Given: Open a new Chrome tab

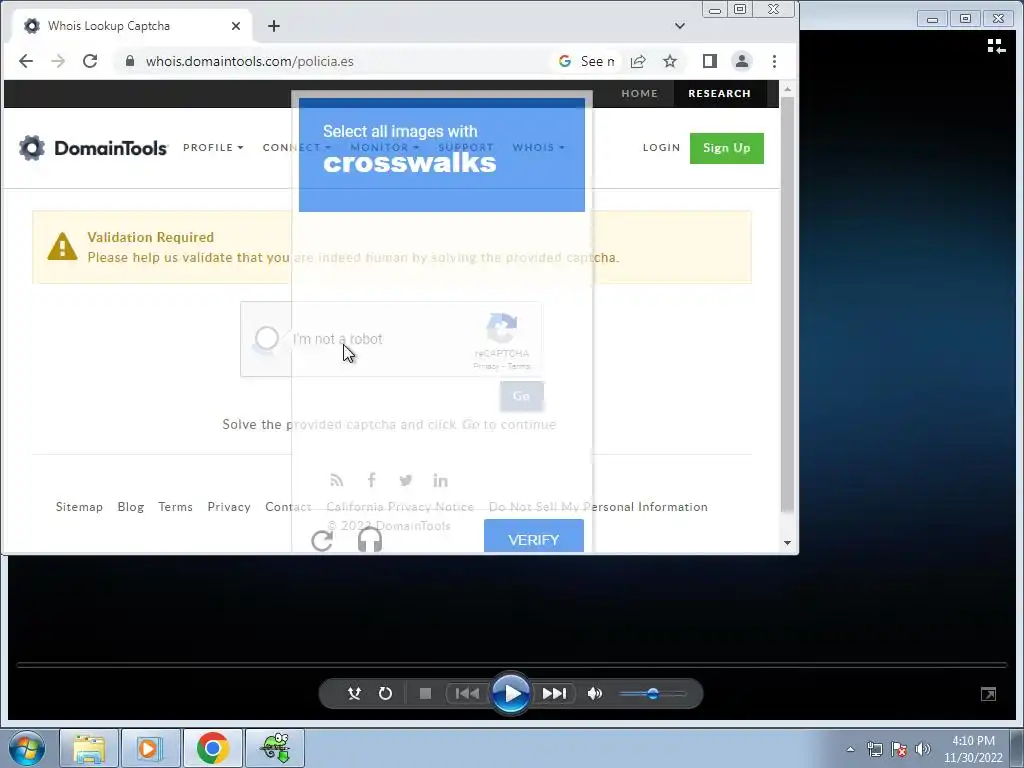Looking at the screenshot, I should pyautogui.click(x=274, y=26).
